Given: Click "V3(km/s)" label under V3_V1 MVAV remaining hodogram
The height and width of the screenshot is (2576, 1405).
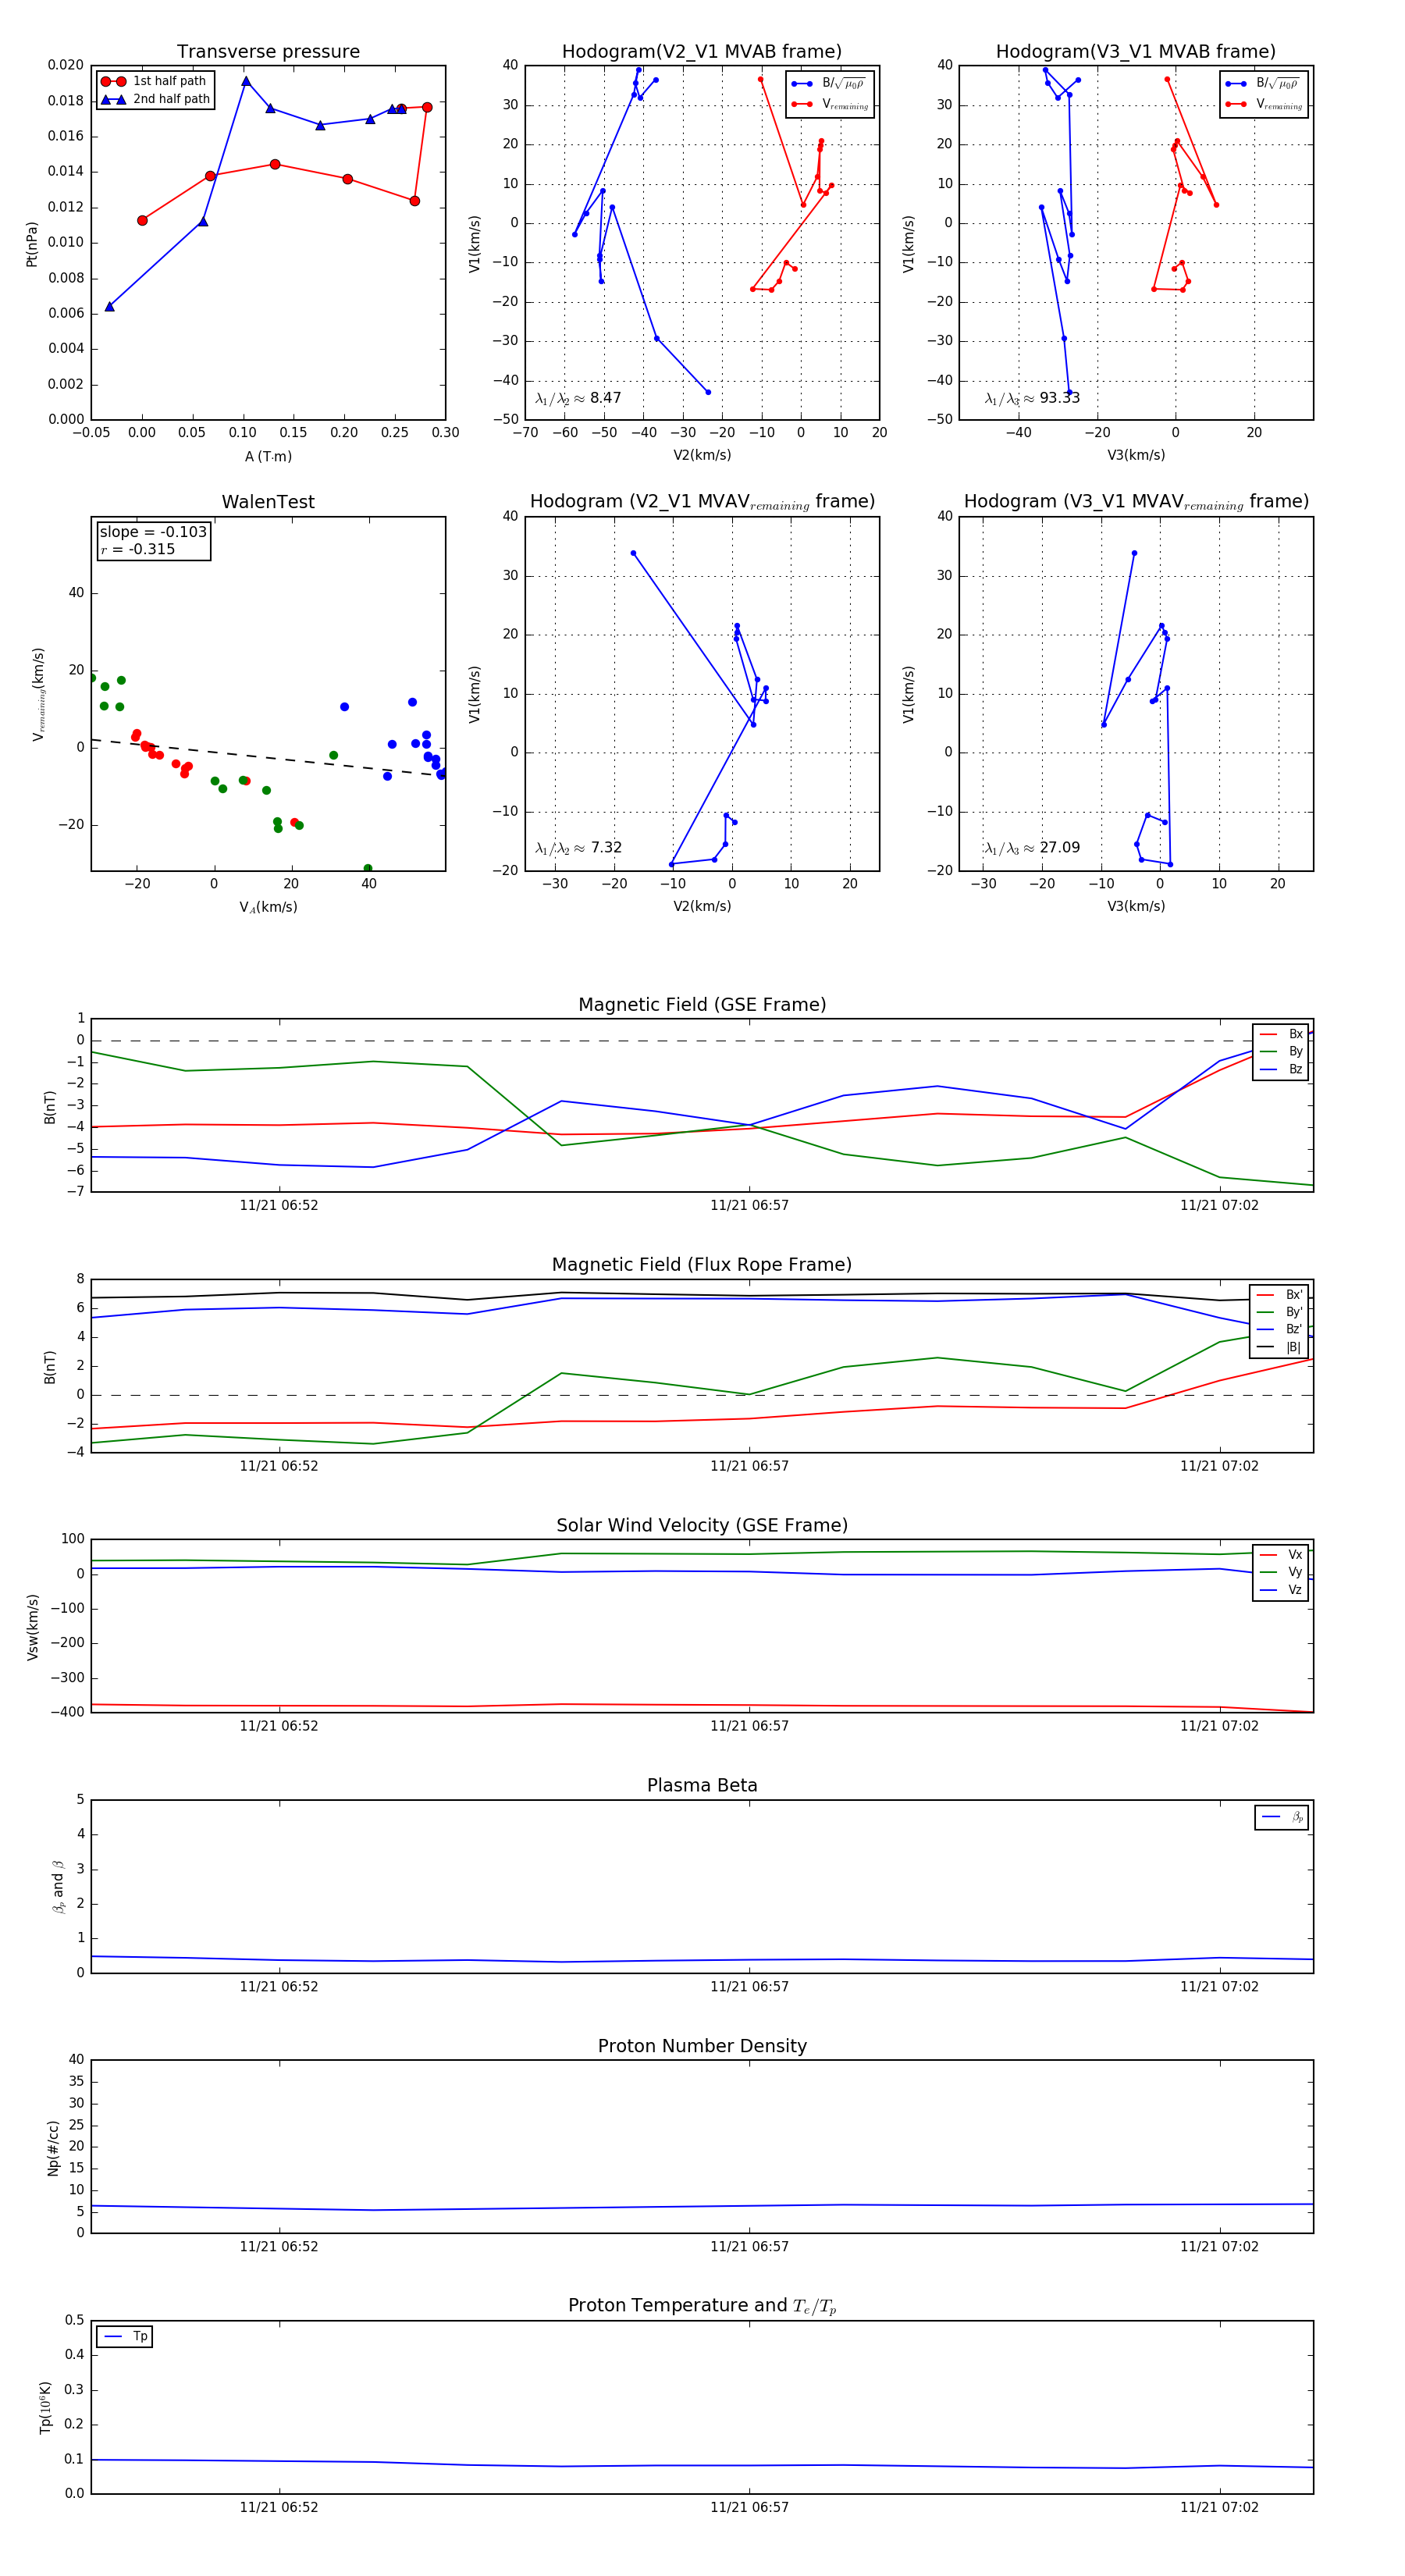Looking at the screenshot, I should tap(1136, 906).
